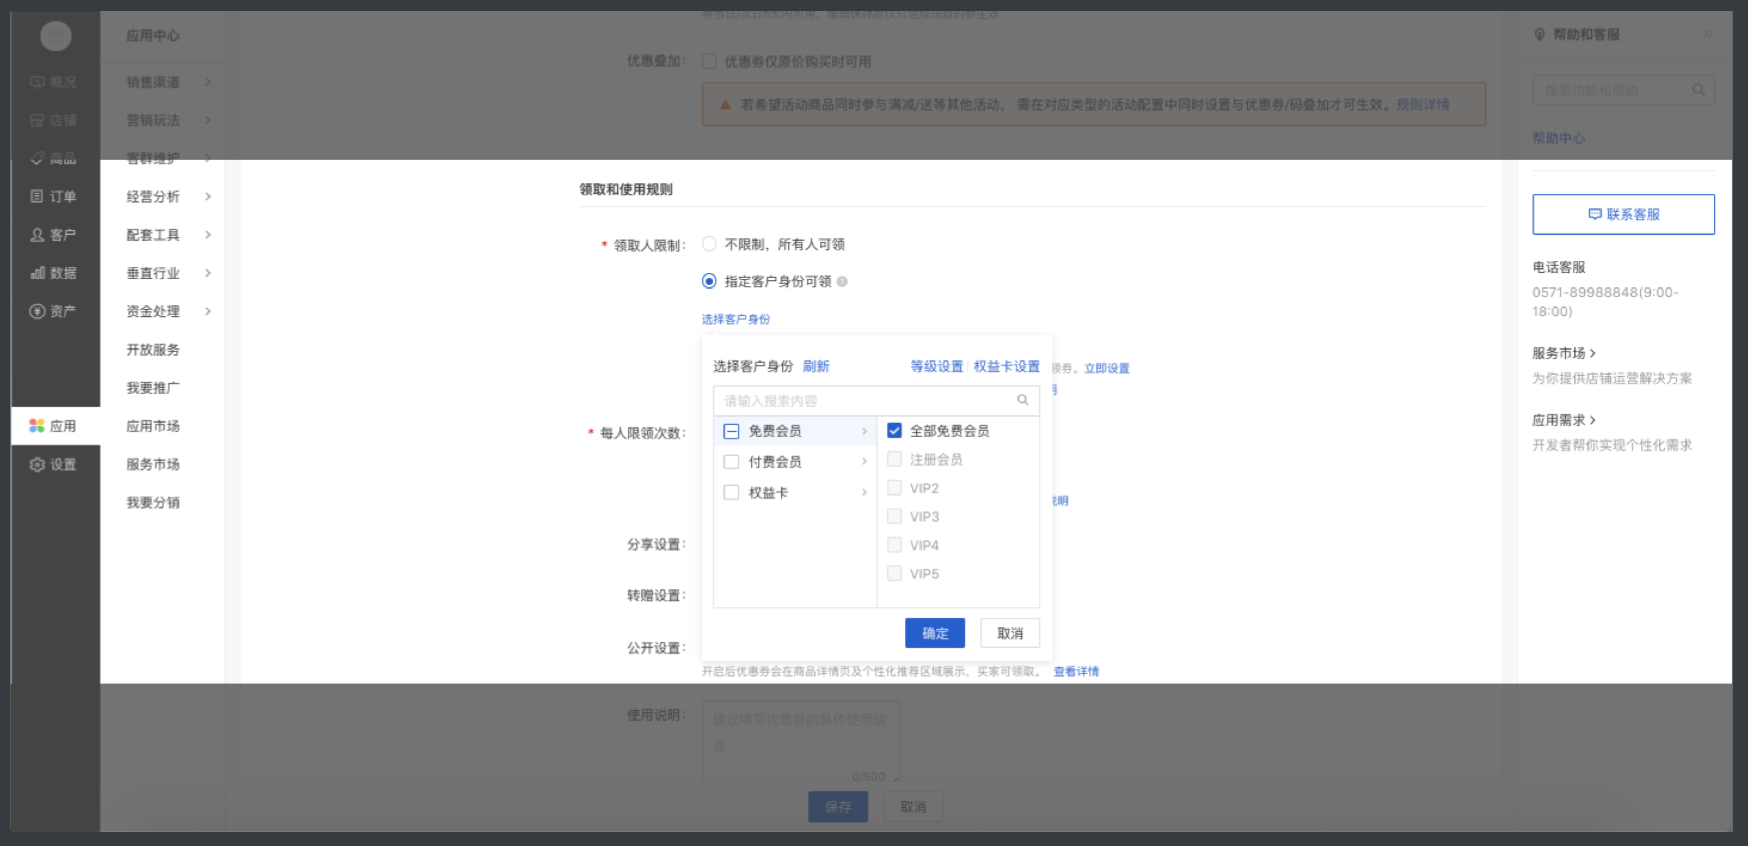The image size is (1748, 846).
Task: Click the 订单 icon in left sidebar
Action: click(37, 197)
